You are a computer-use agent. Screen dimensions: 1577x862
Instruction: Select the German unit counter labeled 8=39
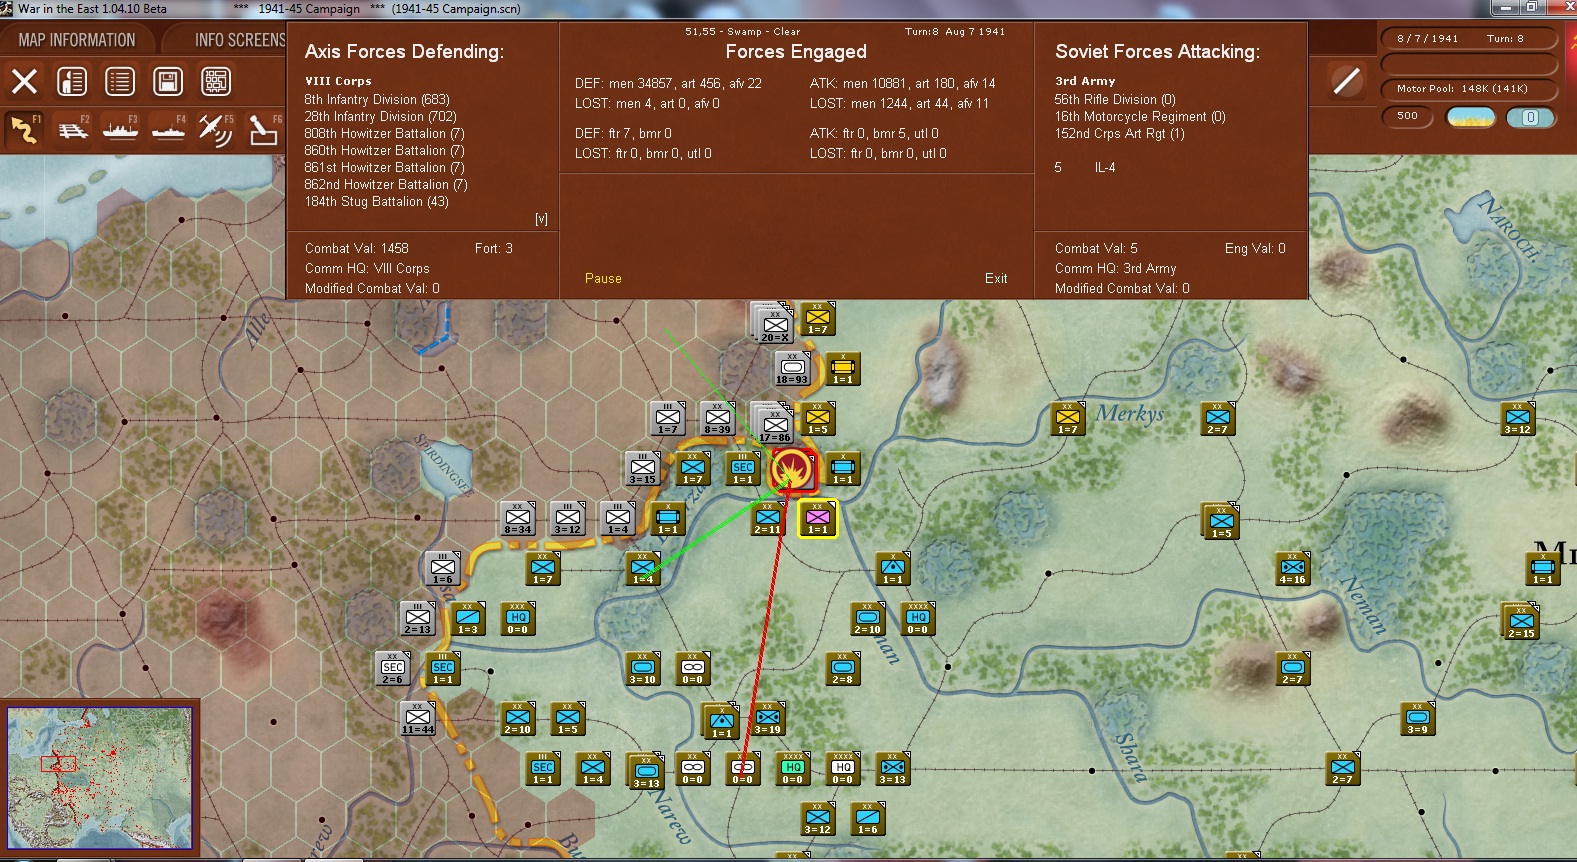coord(717,419)
